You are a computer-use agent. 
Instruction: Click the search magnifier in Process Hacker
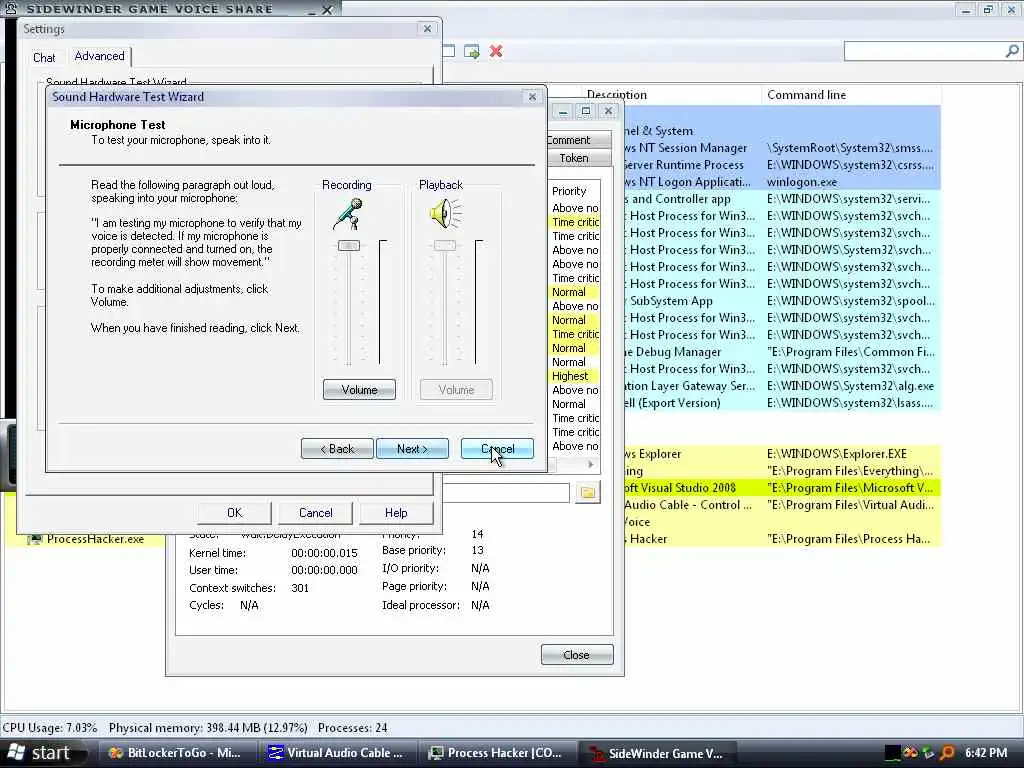tap(1012, 51)
